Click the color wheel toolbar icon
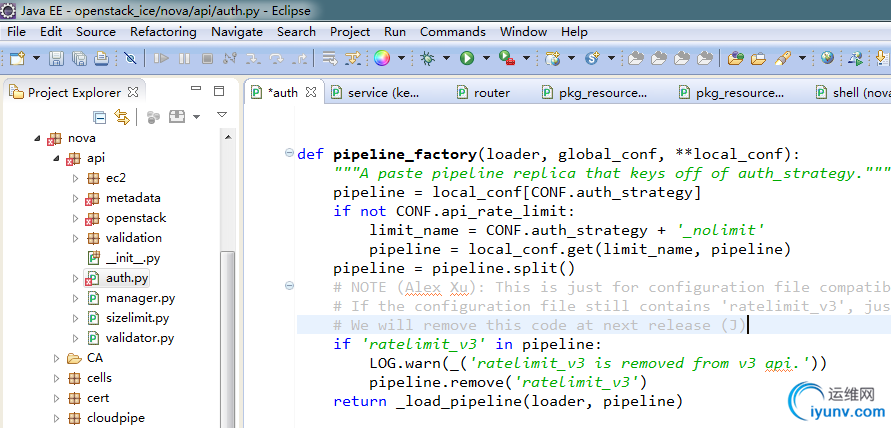 tap(382, 58)
